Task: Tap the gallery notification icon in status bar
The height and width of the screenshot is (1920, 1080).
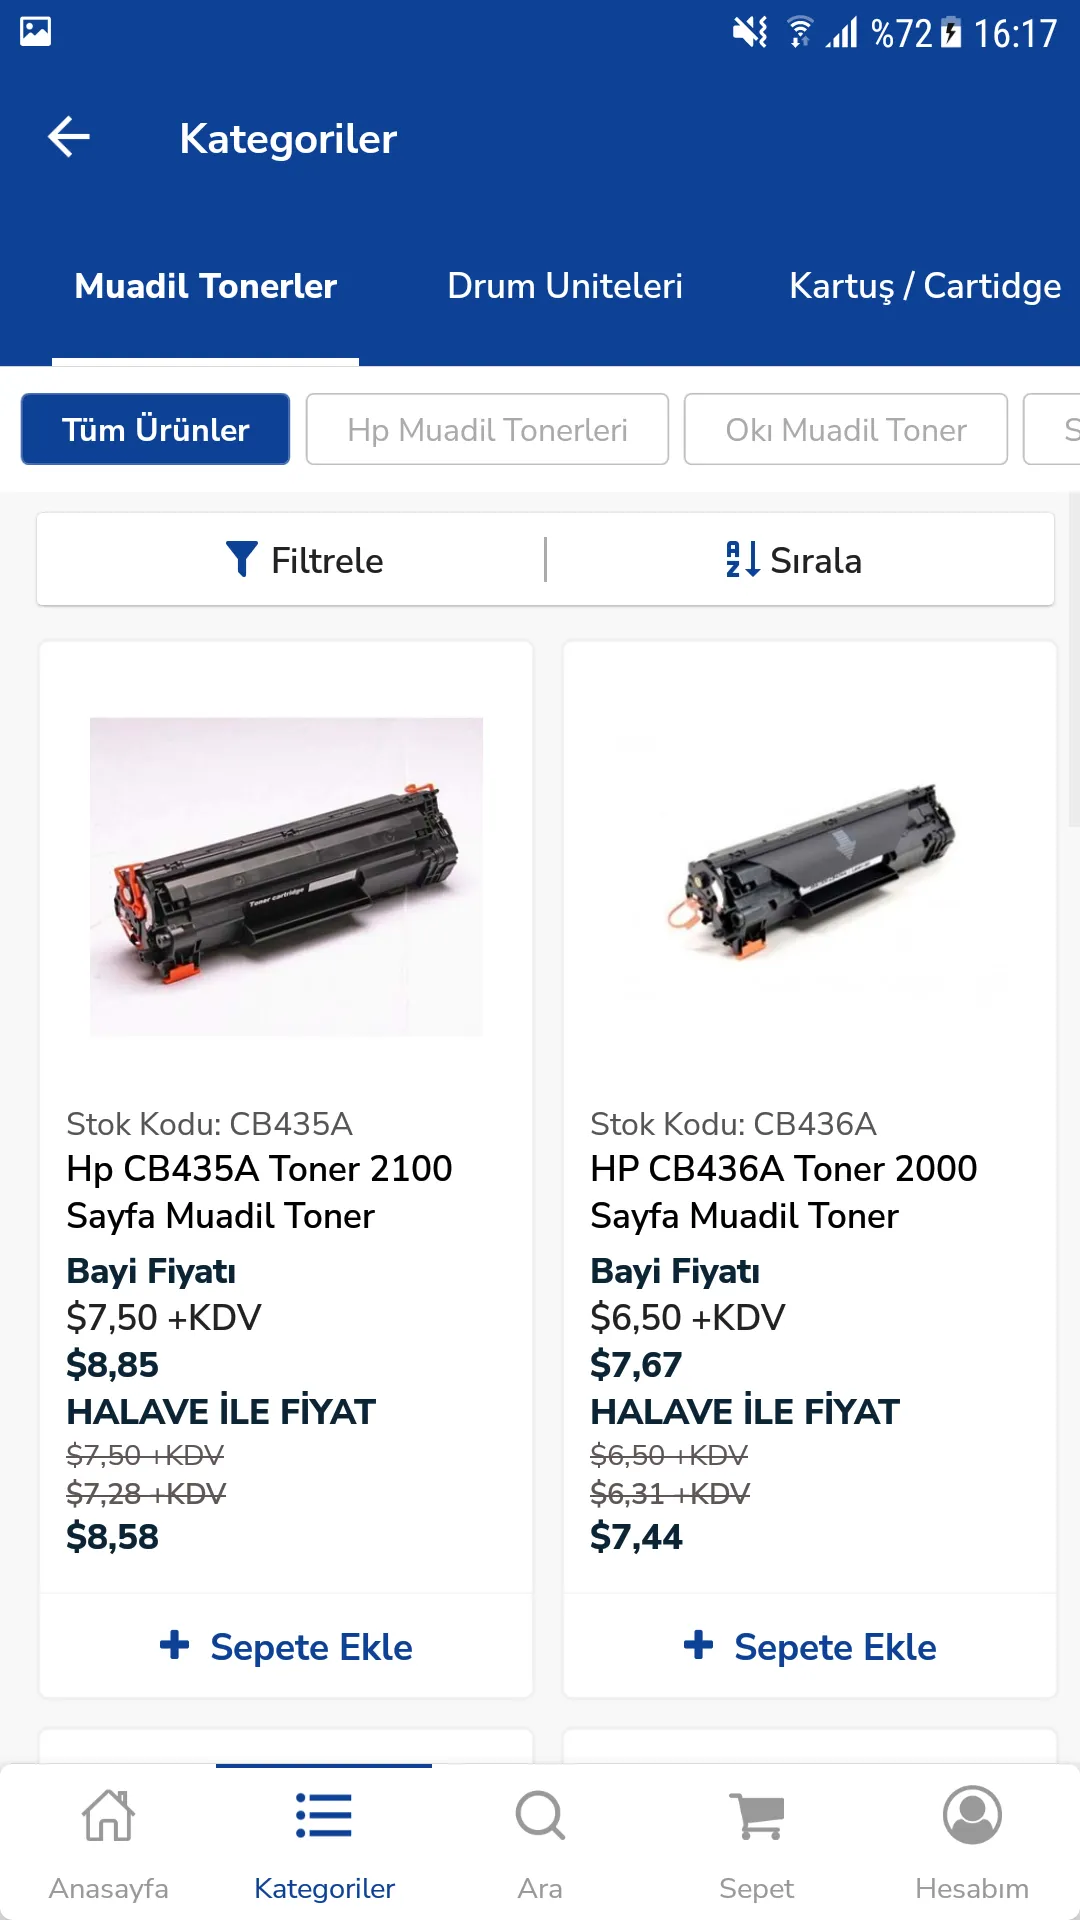Action: tap(35, 32)
